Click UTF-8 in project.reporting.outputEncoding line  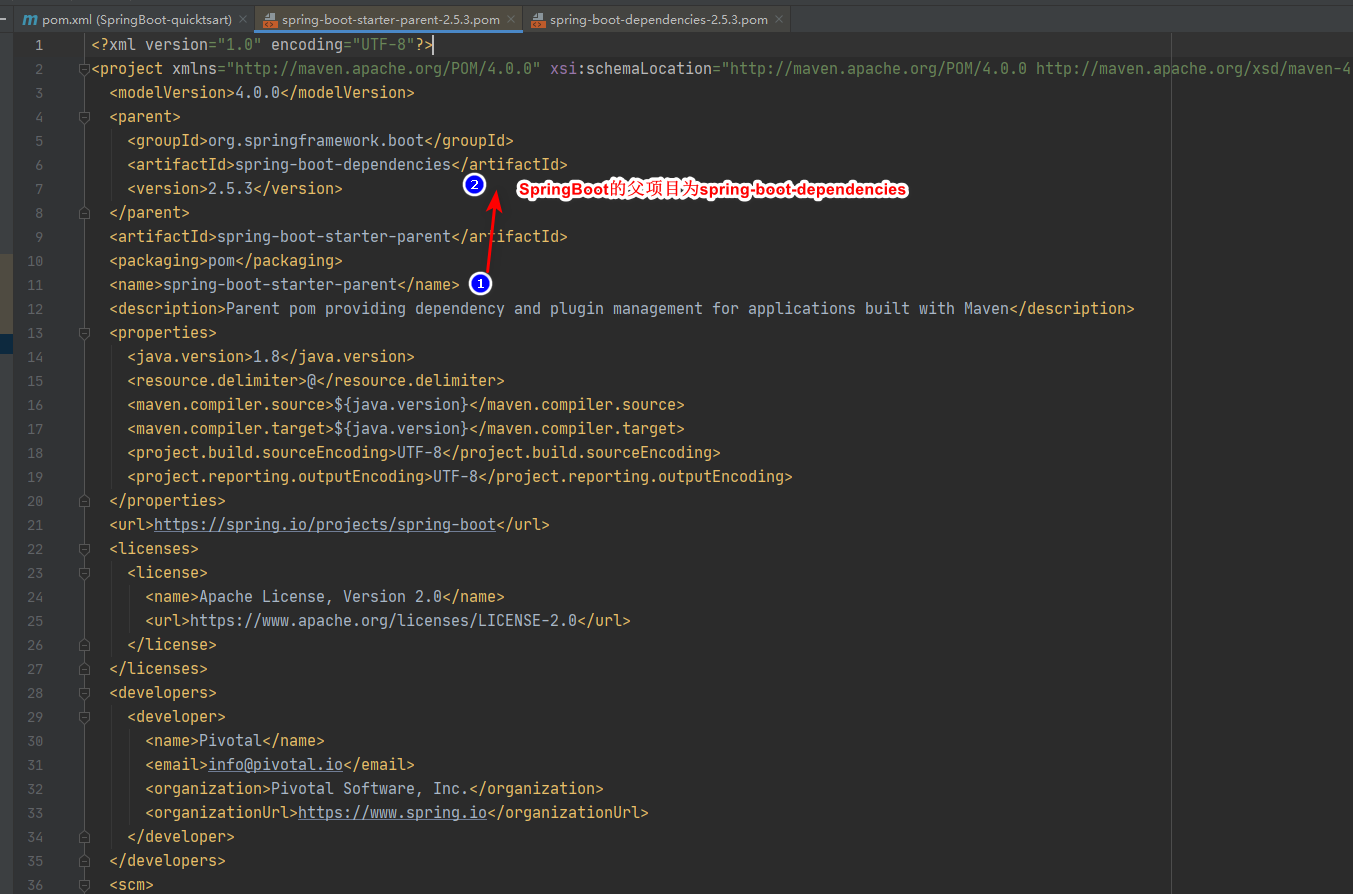click(x=455, y=477)
